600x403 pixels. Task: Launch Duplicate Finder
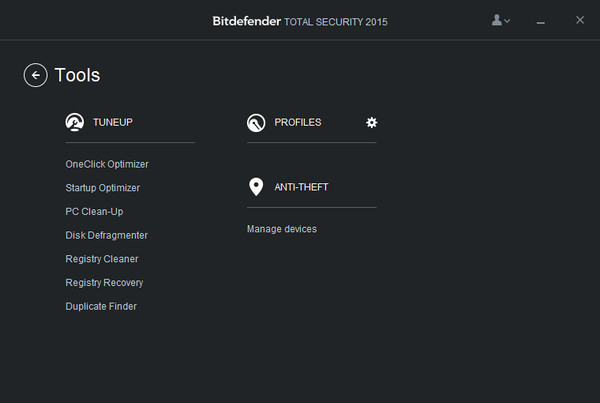pos(101,307)
